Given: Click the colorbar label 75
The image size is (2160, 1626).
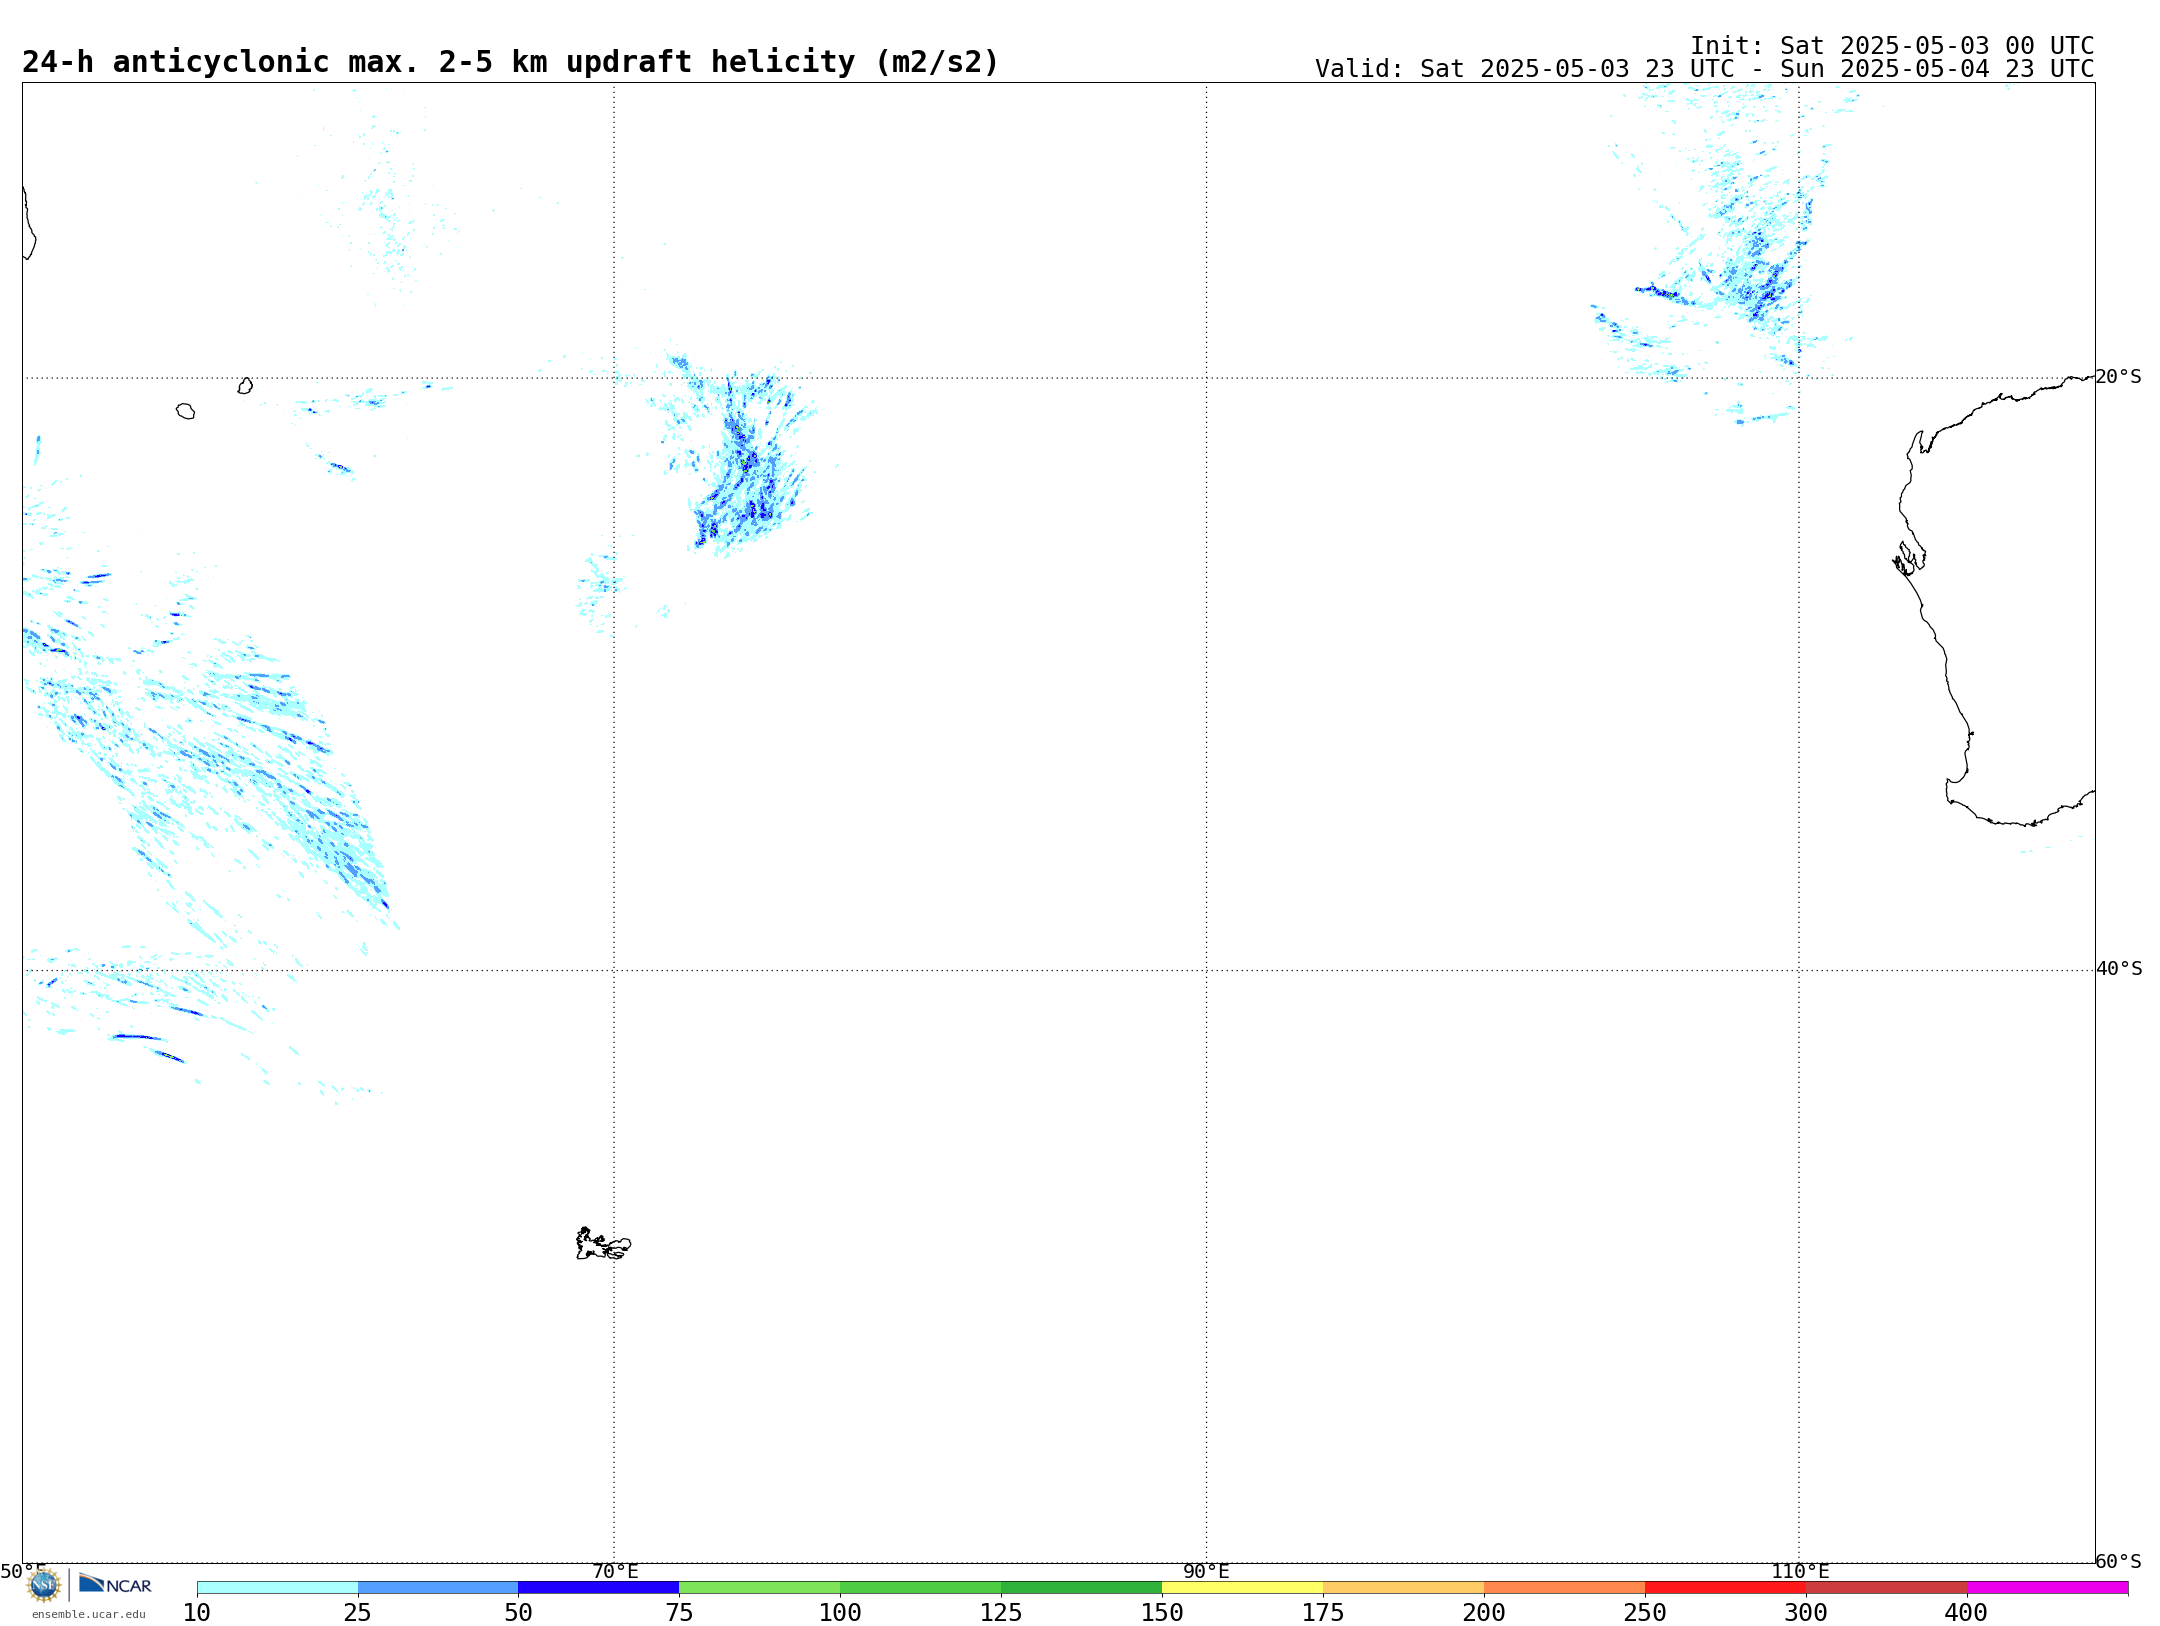Looking at the screenshot, I should click(679, 1613).
